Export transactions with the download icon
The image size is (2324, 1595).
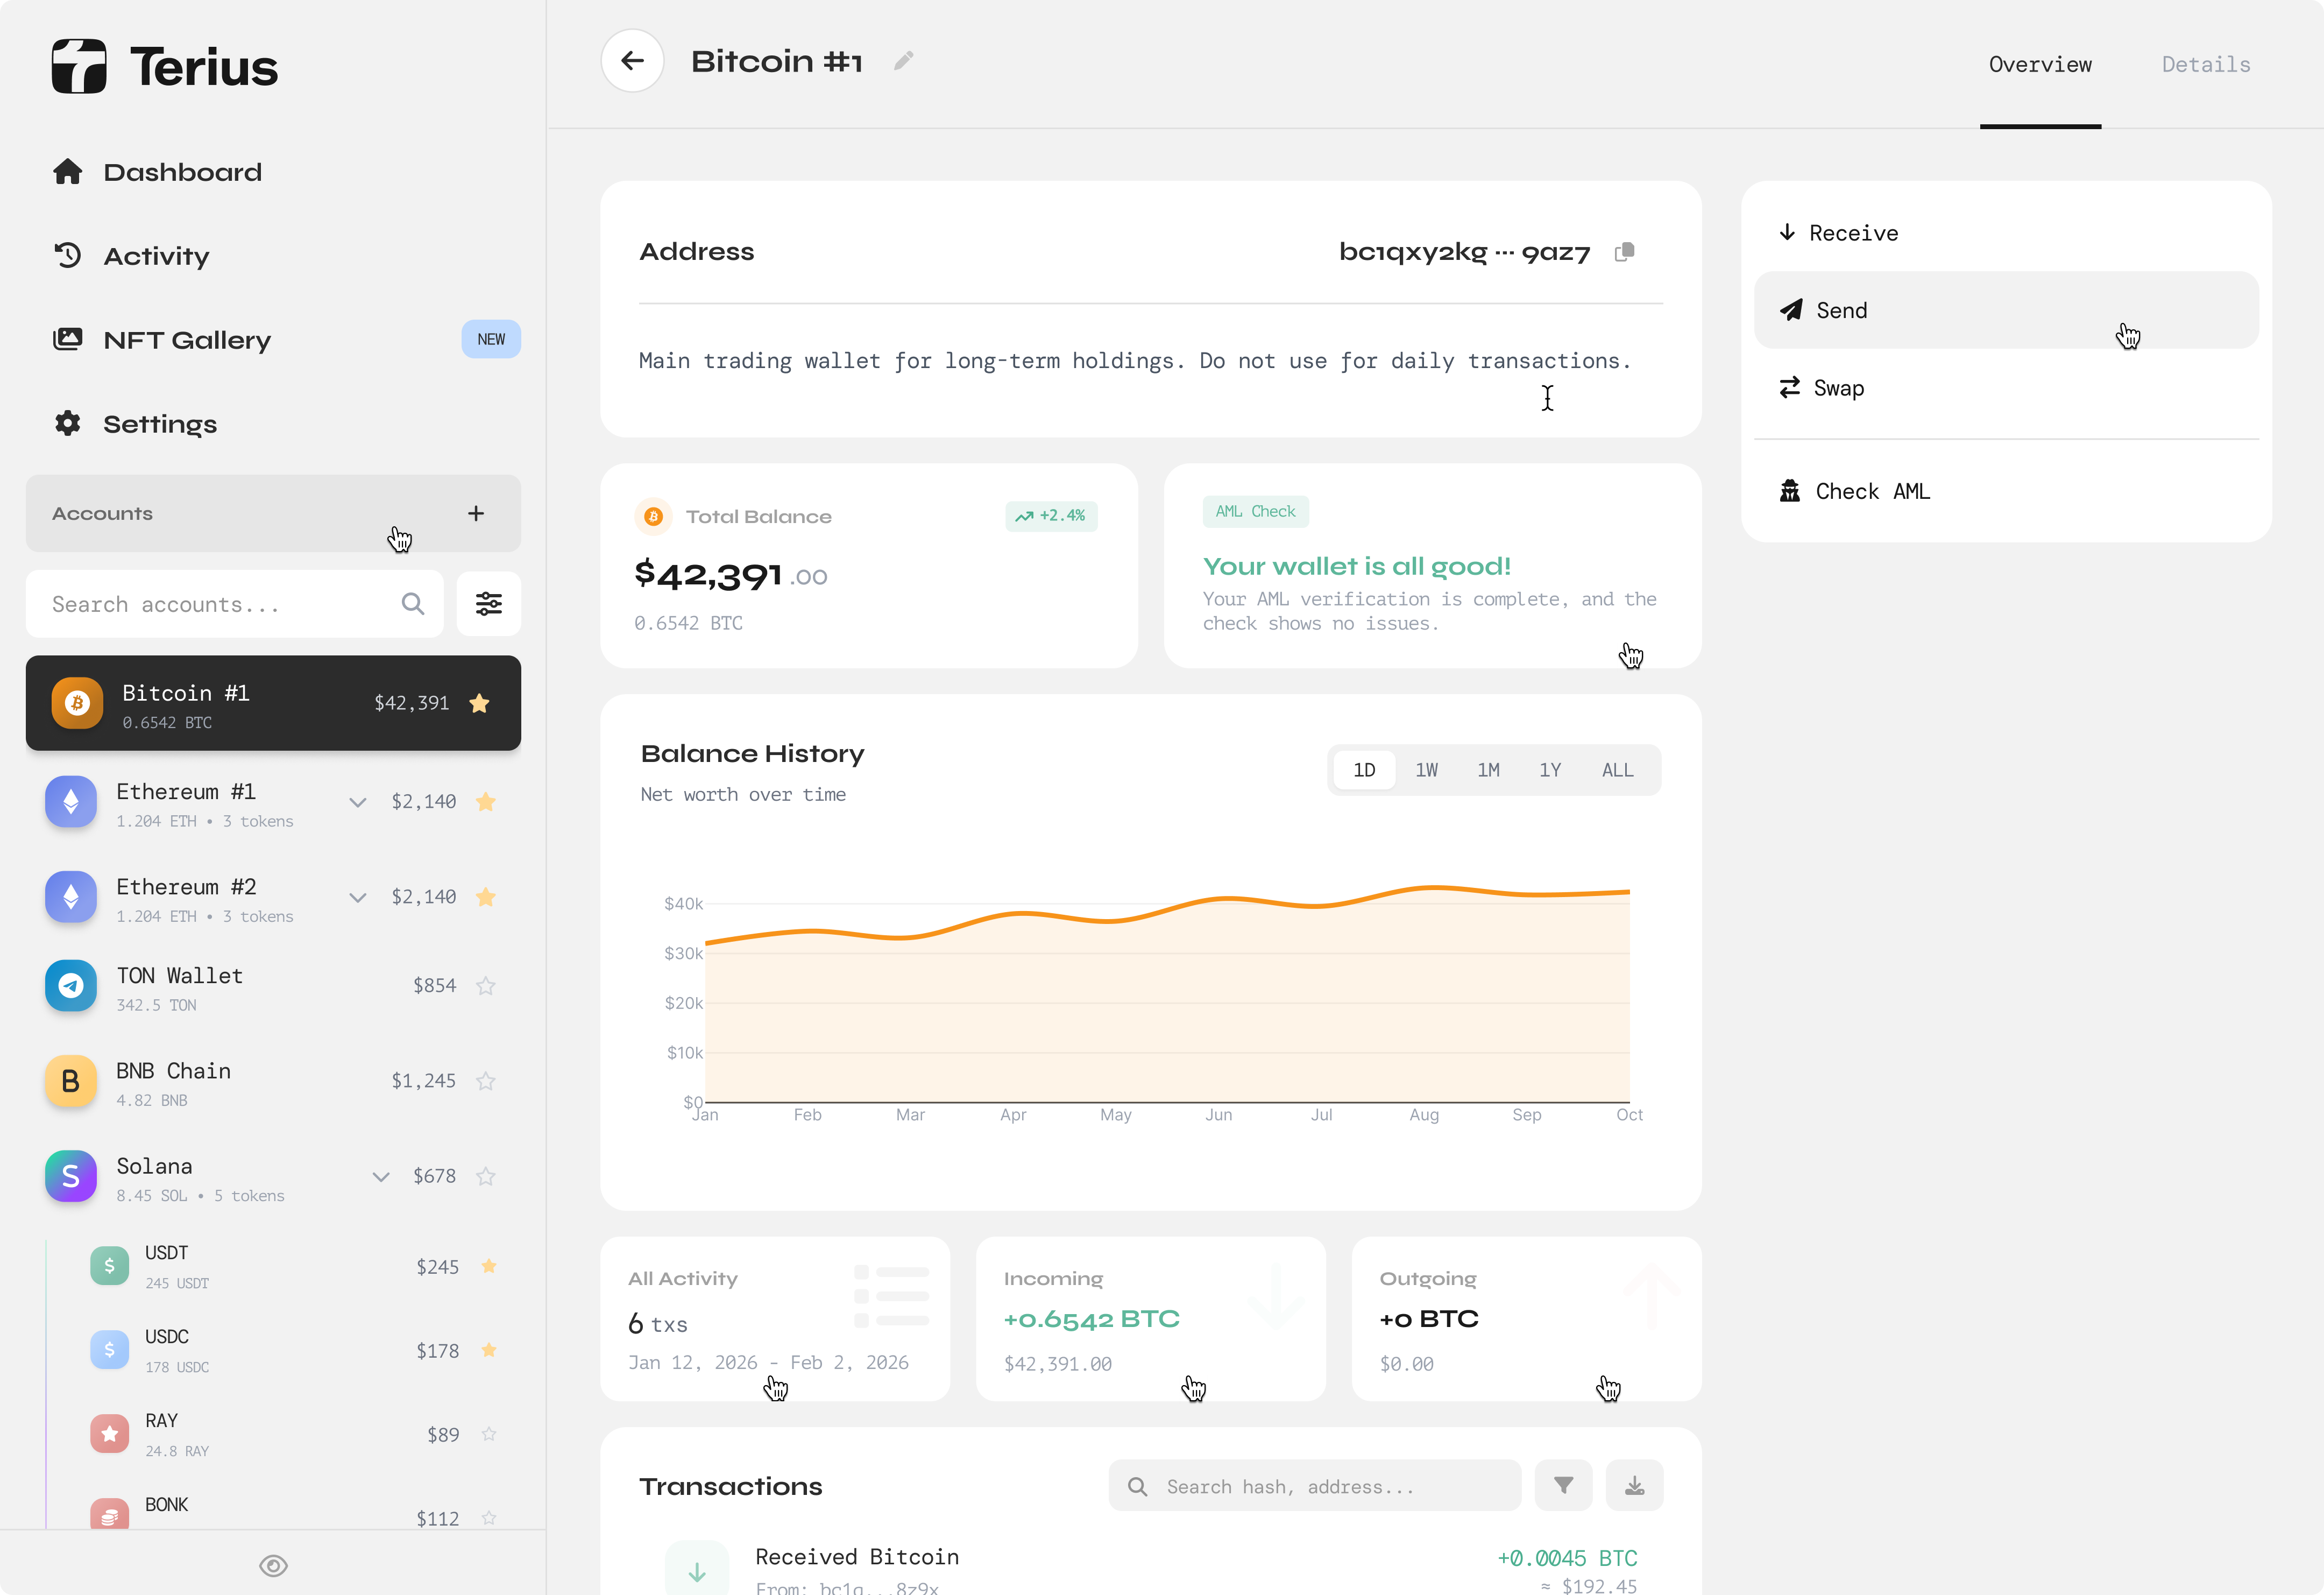(x=1635, y=1486)
